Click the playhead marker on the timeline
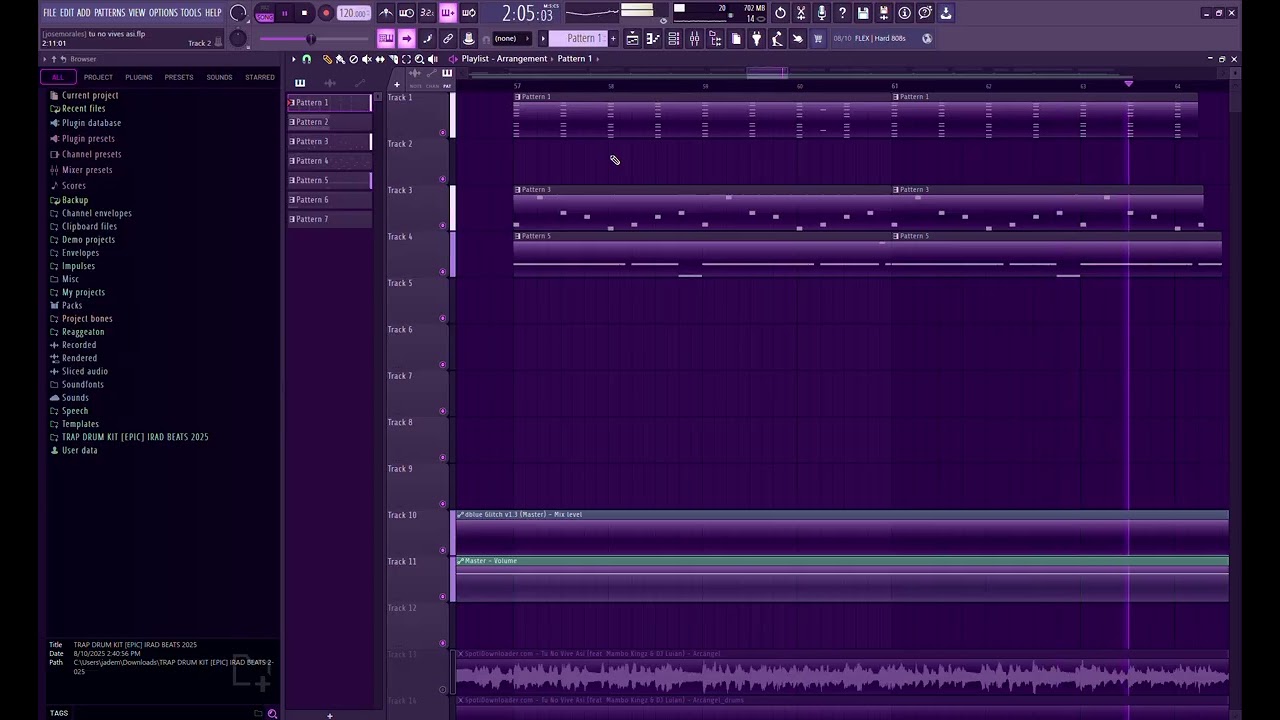 tap(1129, 84)
